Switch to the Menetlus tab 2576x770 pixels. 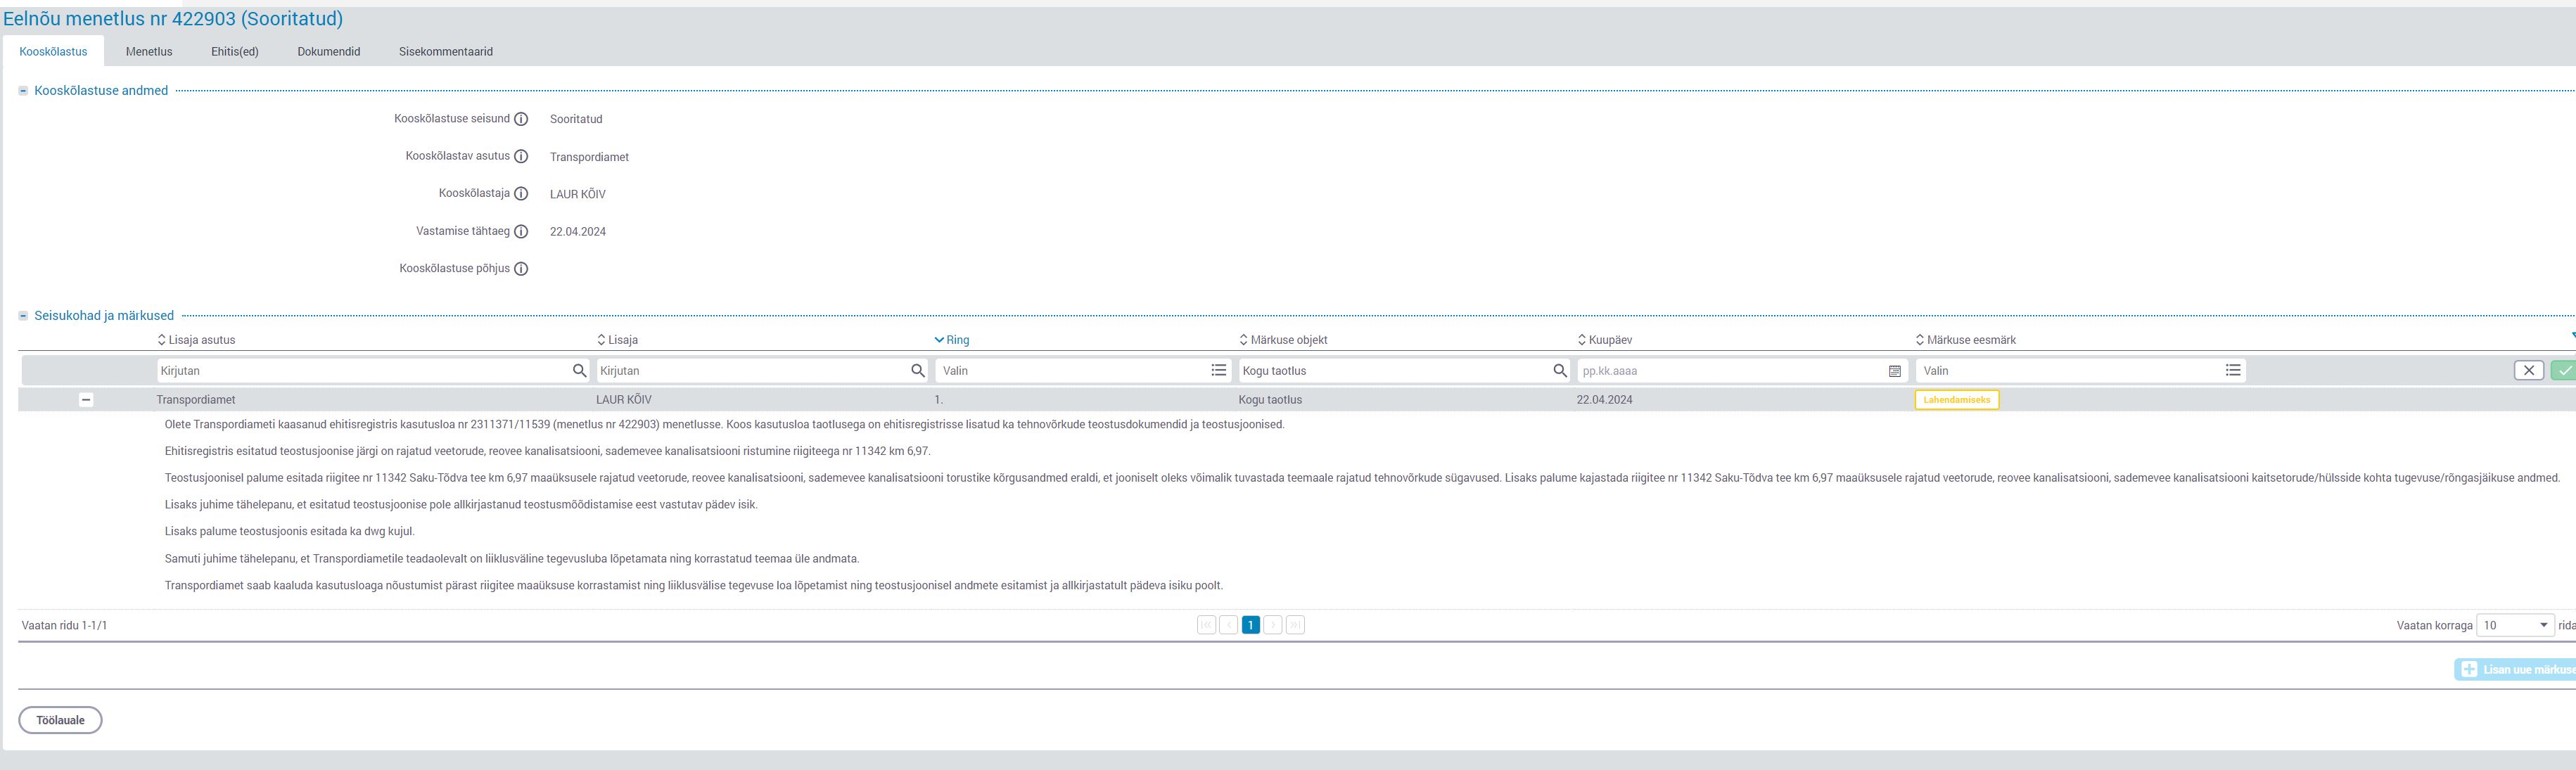coord(149,51)
